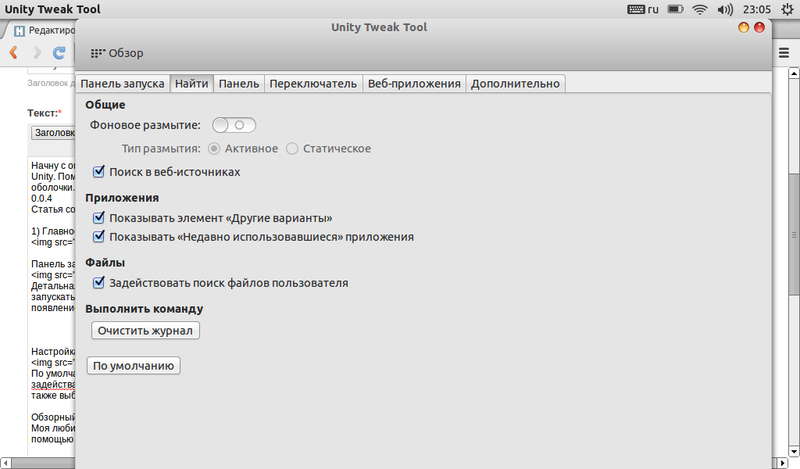
Task: Click the browser forward arrow
Action: click(38, 52)
